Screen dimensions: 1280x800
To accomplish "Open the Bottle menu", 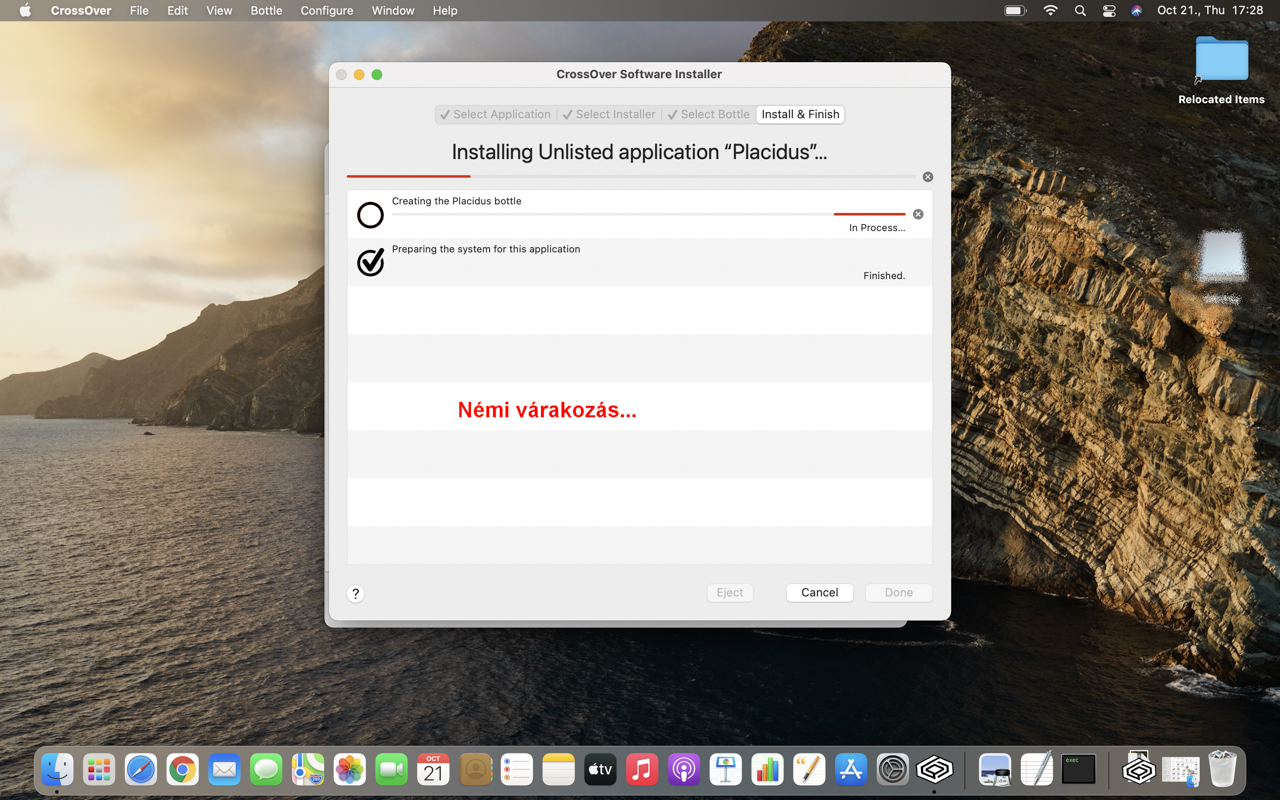I will 266,11.
